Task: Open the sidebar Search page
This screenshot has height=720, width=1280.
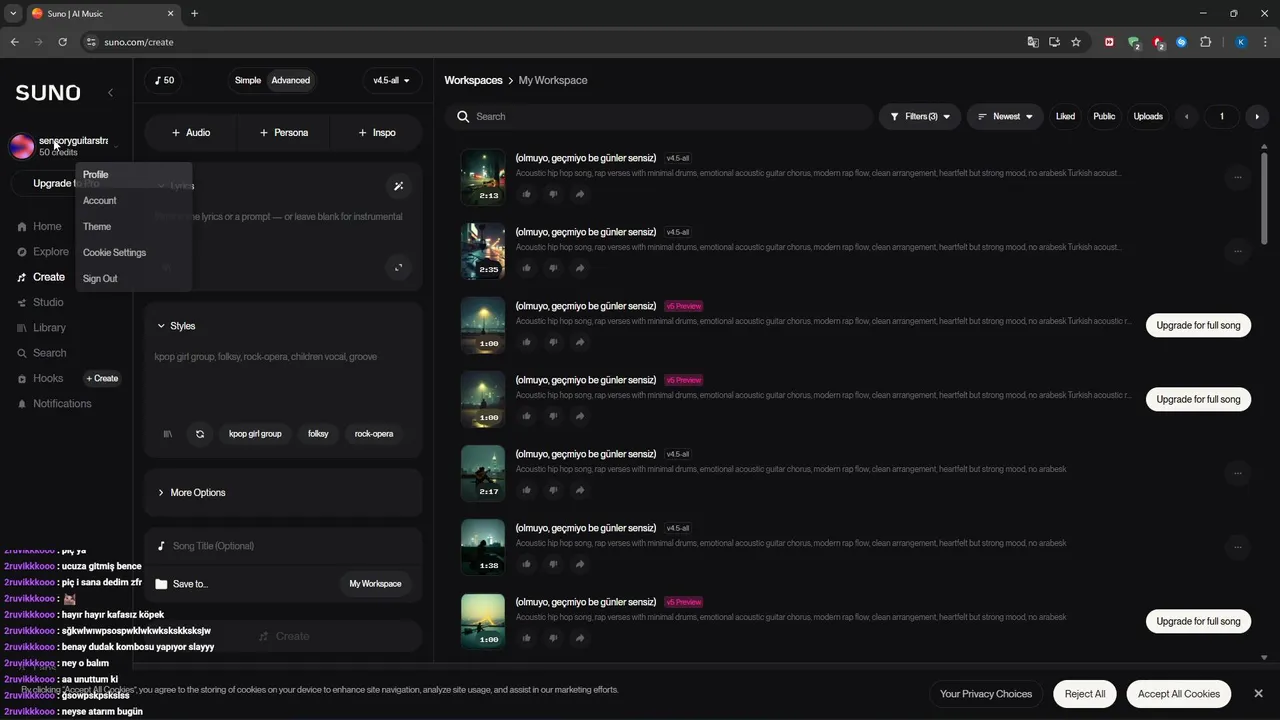Action: pos(41,353)
